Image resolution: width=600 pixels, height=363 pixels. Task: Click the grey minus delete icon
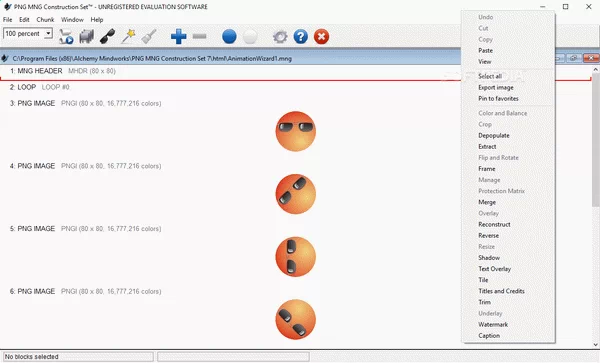(199, 37)
